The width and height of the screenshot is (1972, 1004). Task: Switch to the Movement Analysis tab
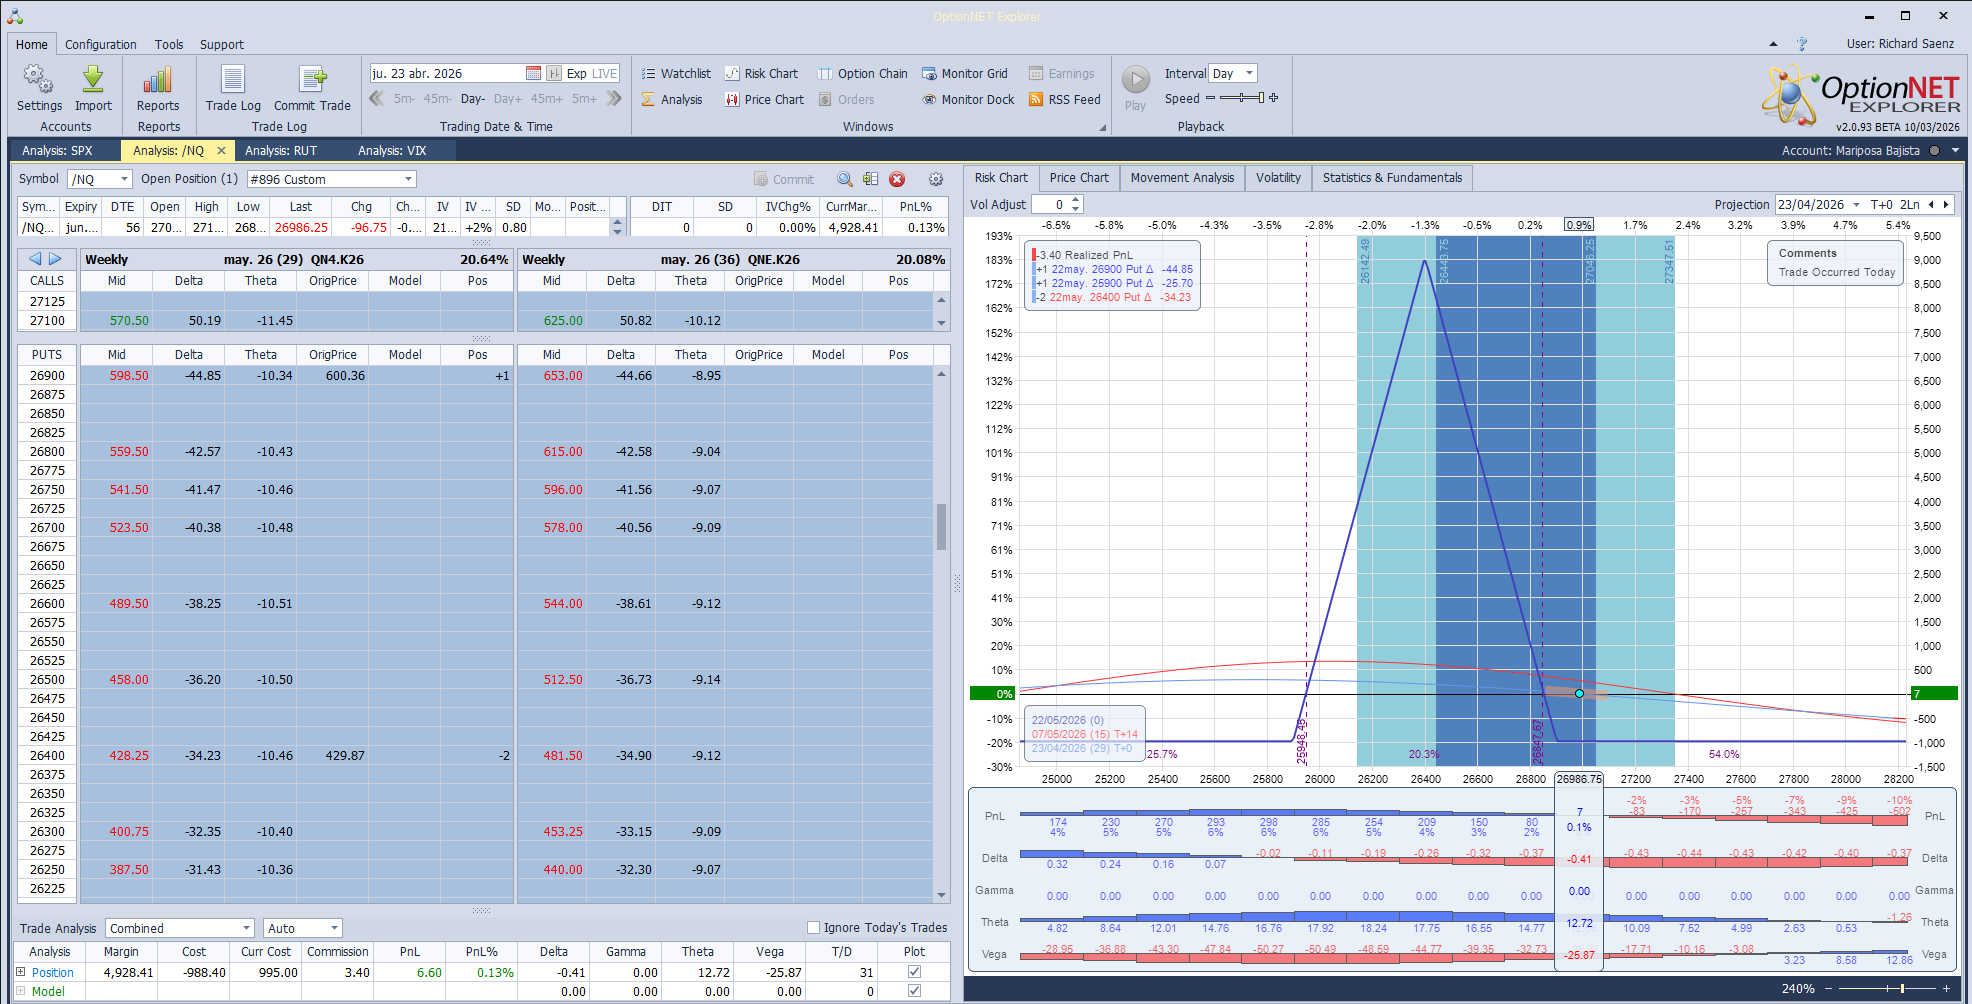1182,178
